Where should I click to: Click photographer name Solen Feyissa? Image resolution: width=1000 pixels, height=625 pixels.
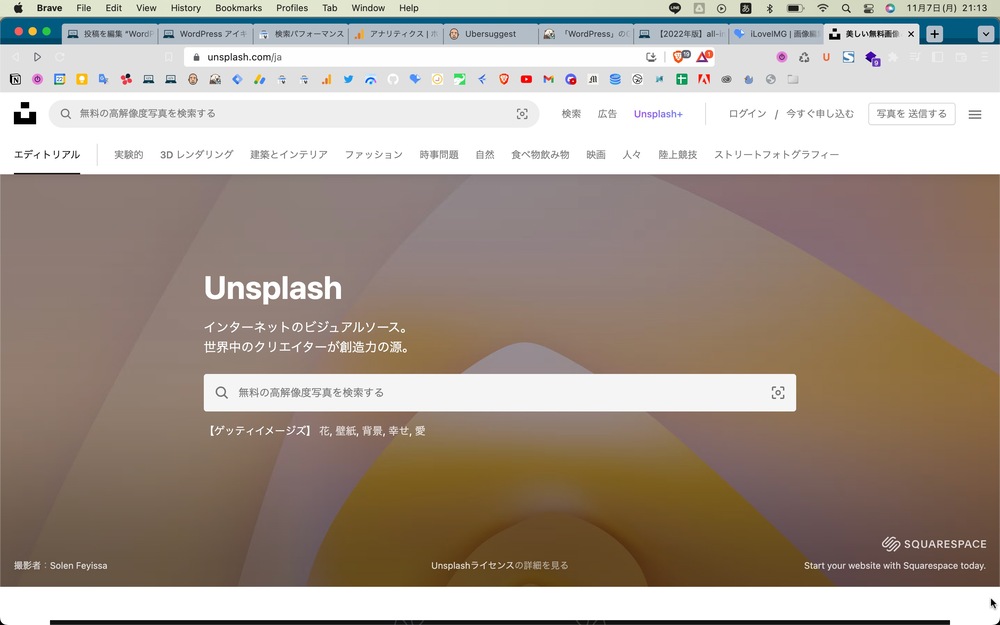tap(78, 566)
